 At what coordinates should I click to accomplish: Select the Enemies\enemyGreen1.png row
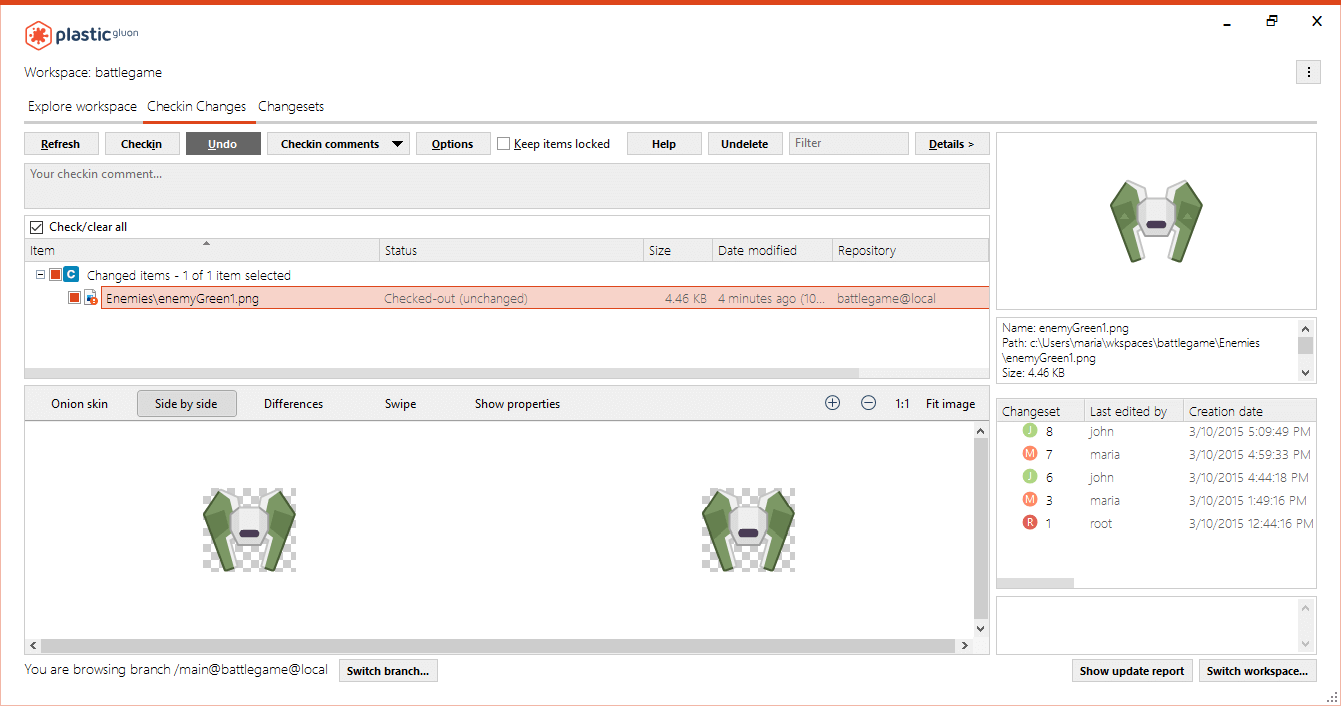pyautogui.click(x=545, y=298)
